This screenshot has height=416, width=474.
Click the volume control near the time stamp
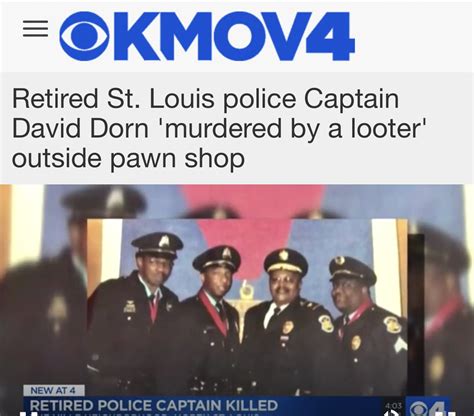click(390, 413)
